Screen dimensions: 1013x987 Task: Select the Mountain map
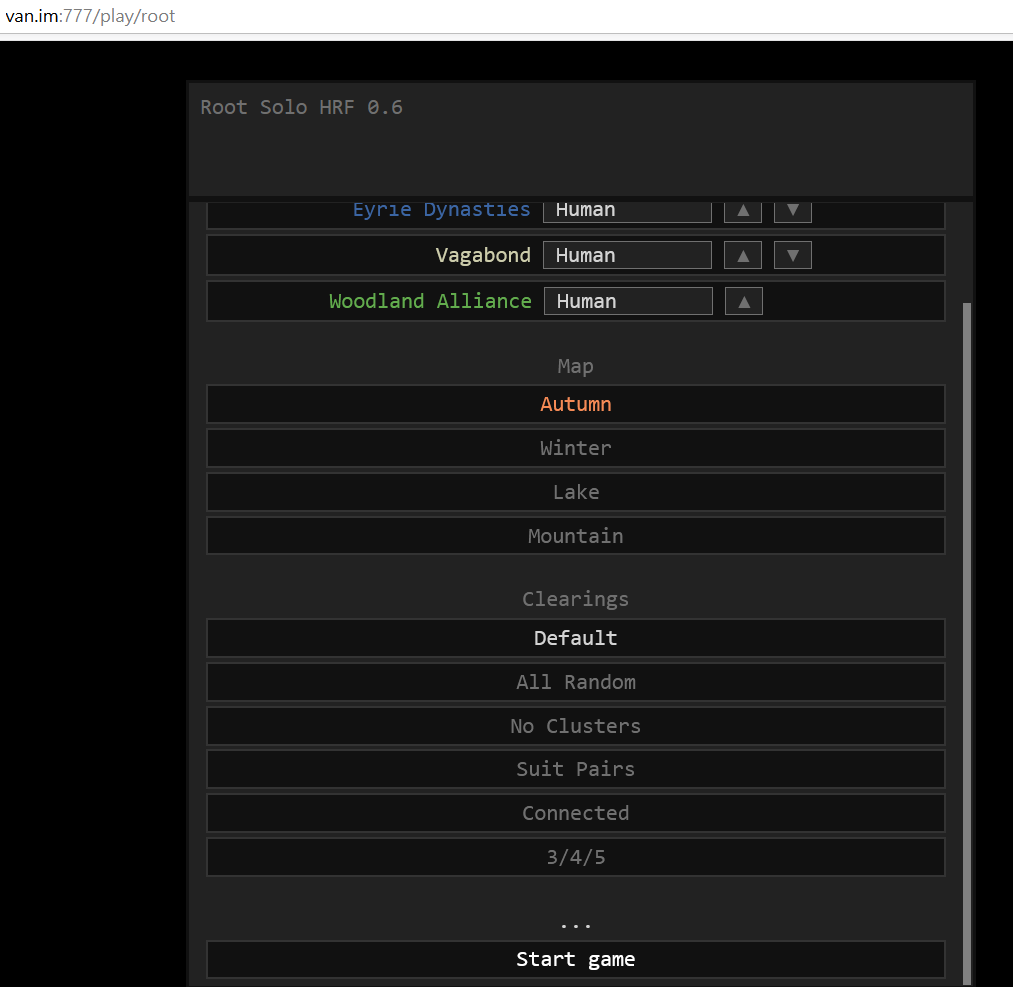576,536
